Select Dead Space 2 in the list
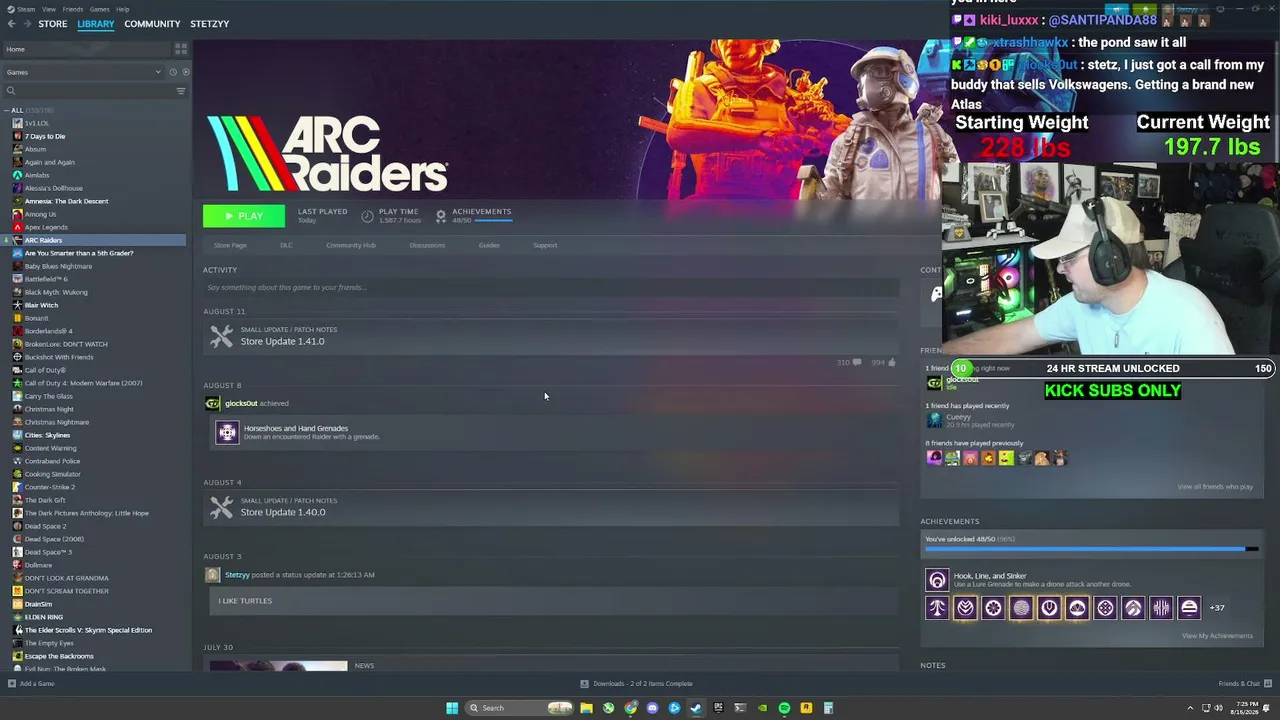 click(45, 526)
